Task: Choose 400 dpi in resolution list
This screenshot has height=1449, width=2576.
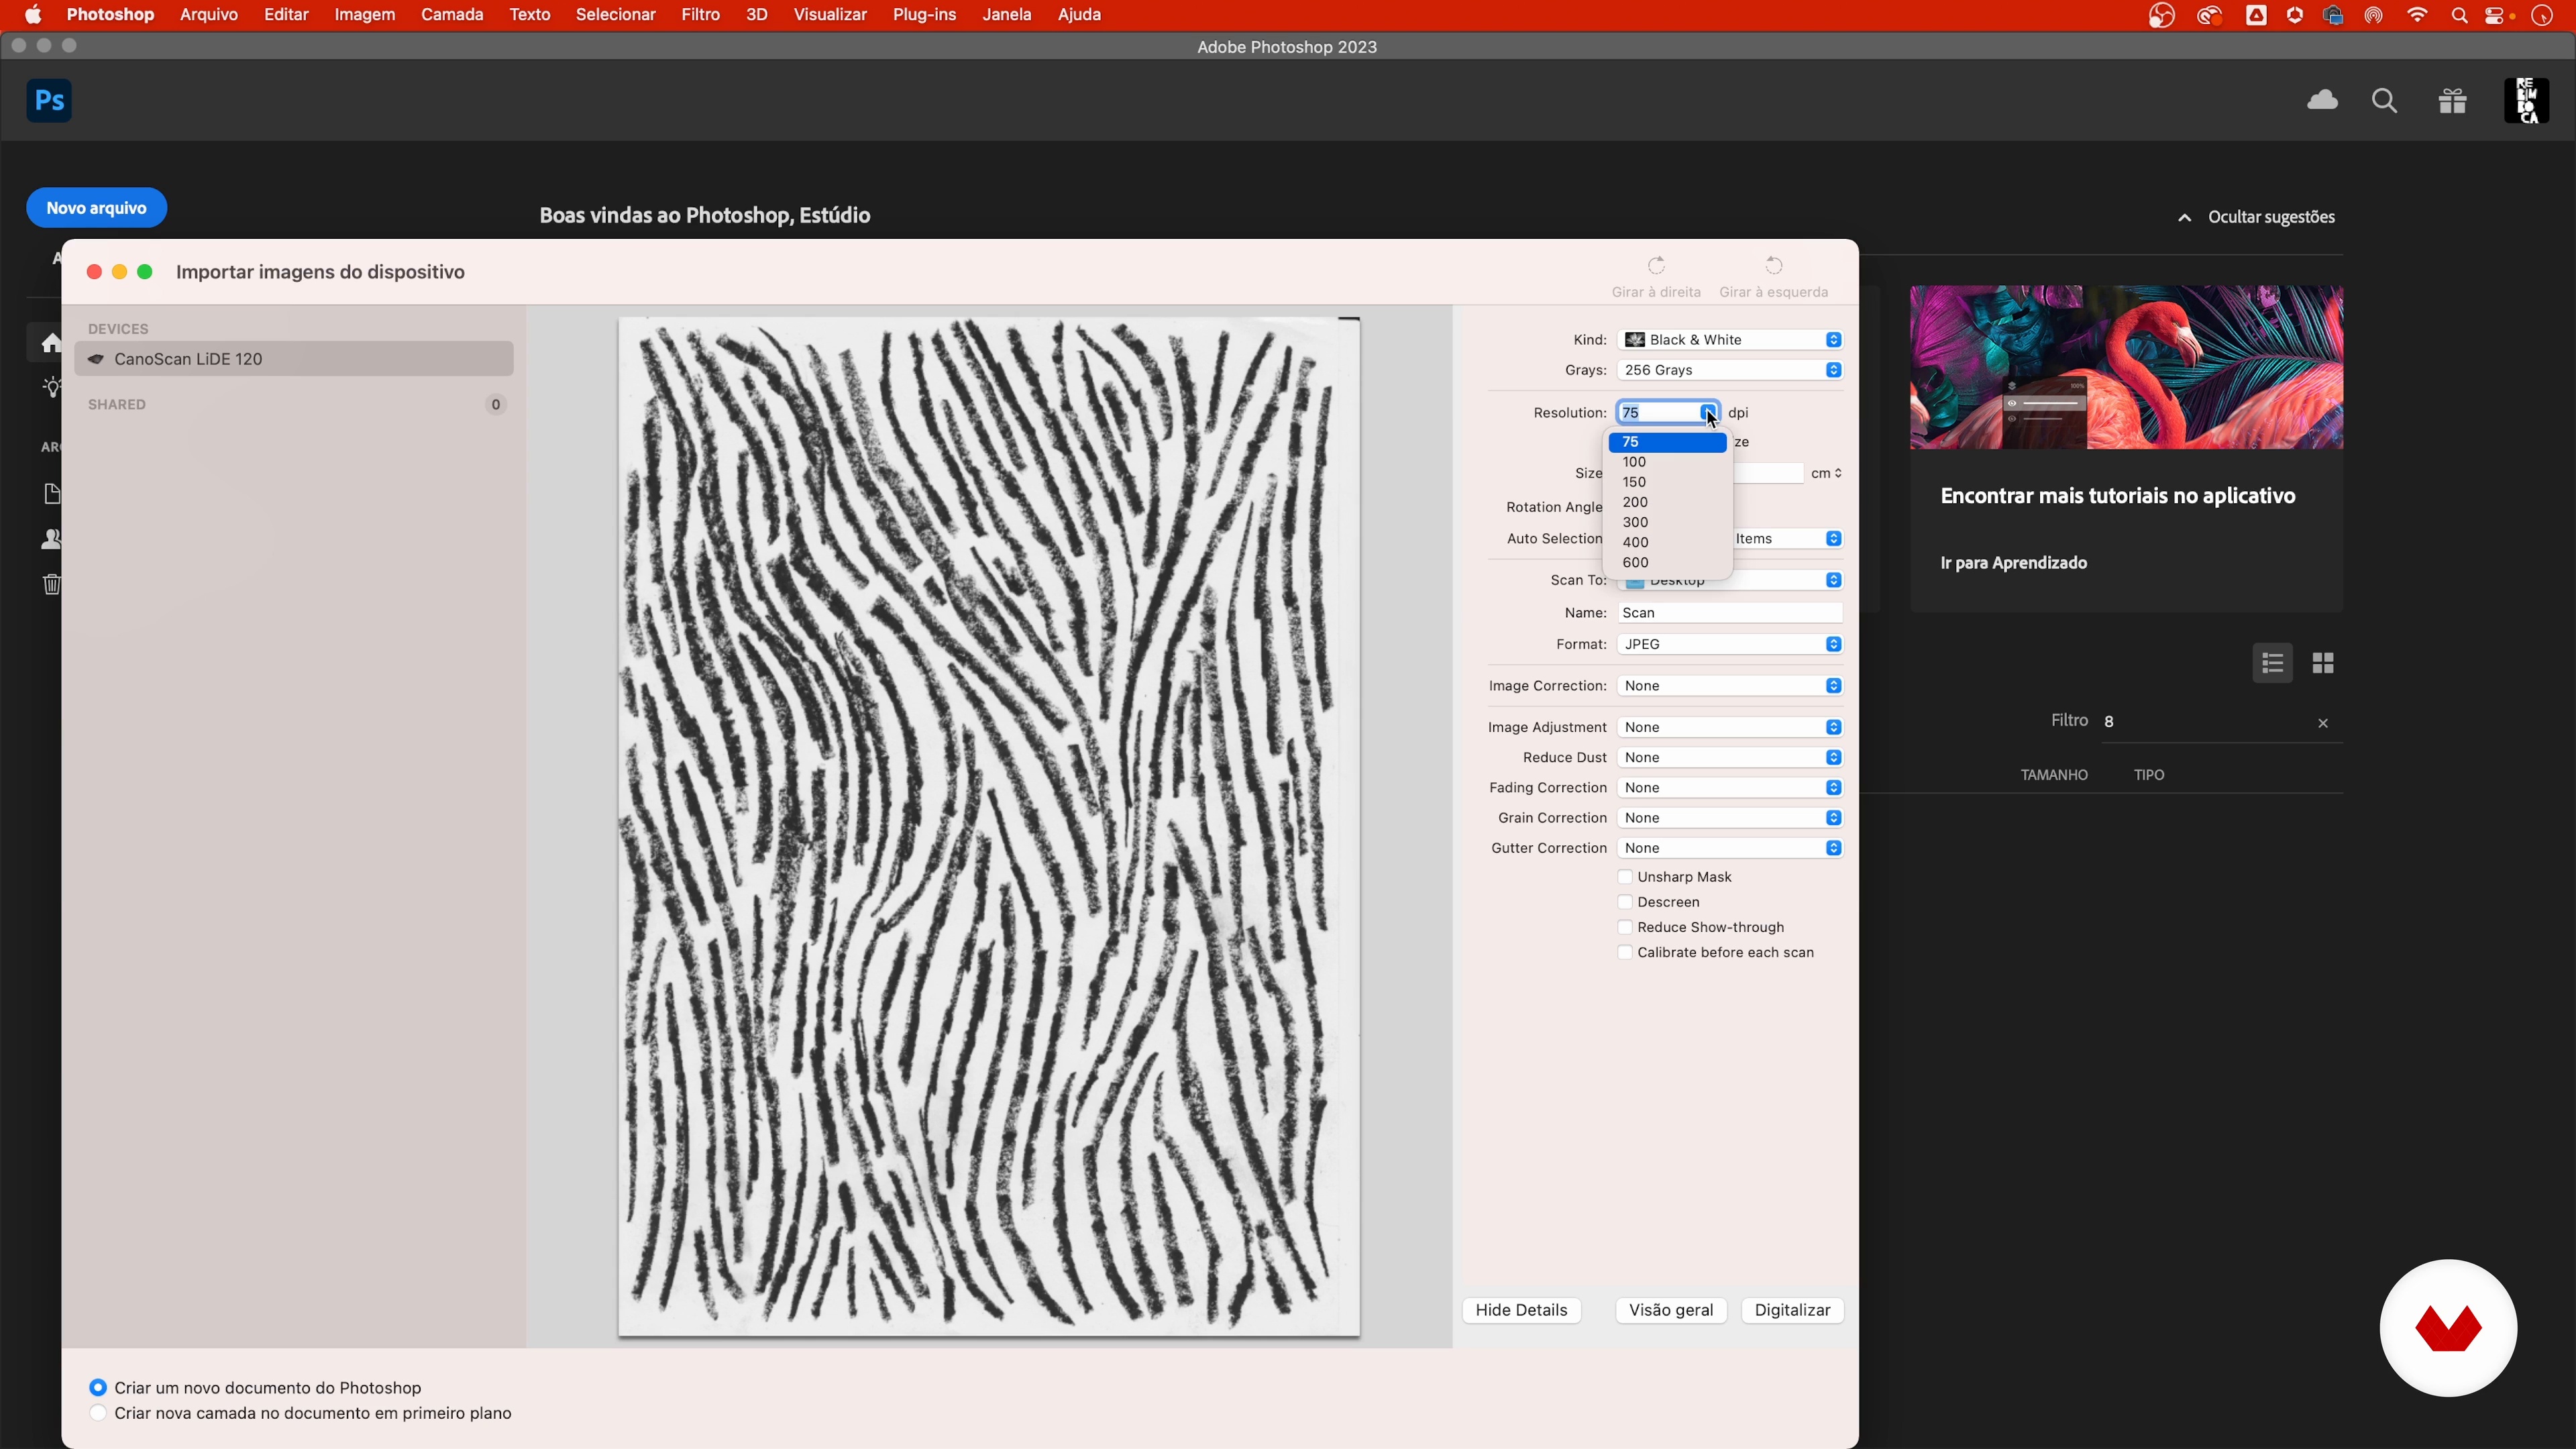Action: tap(1667, 542)
